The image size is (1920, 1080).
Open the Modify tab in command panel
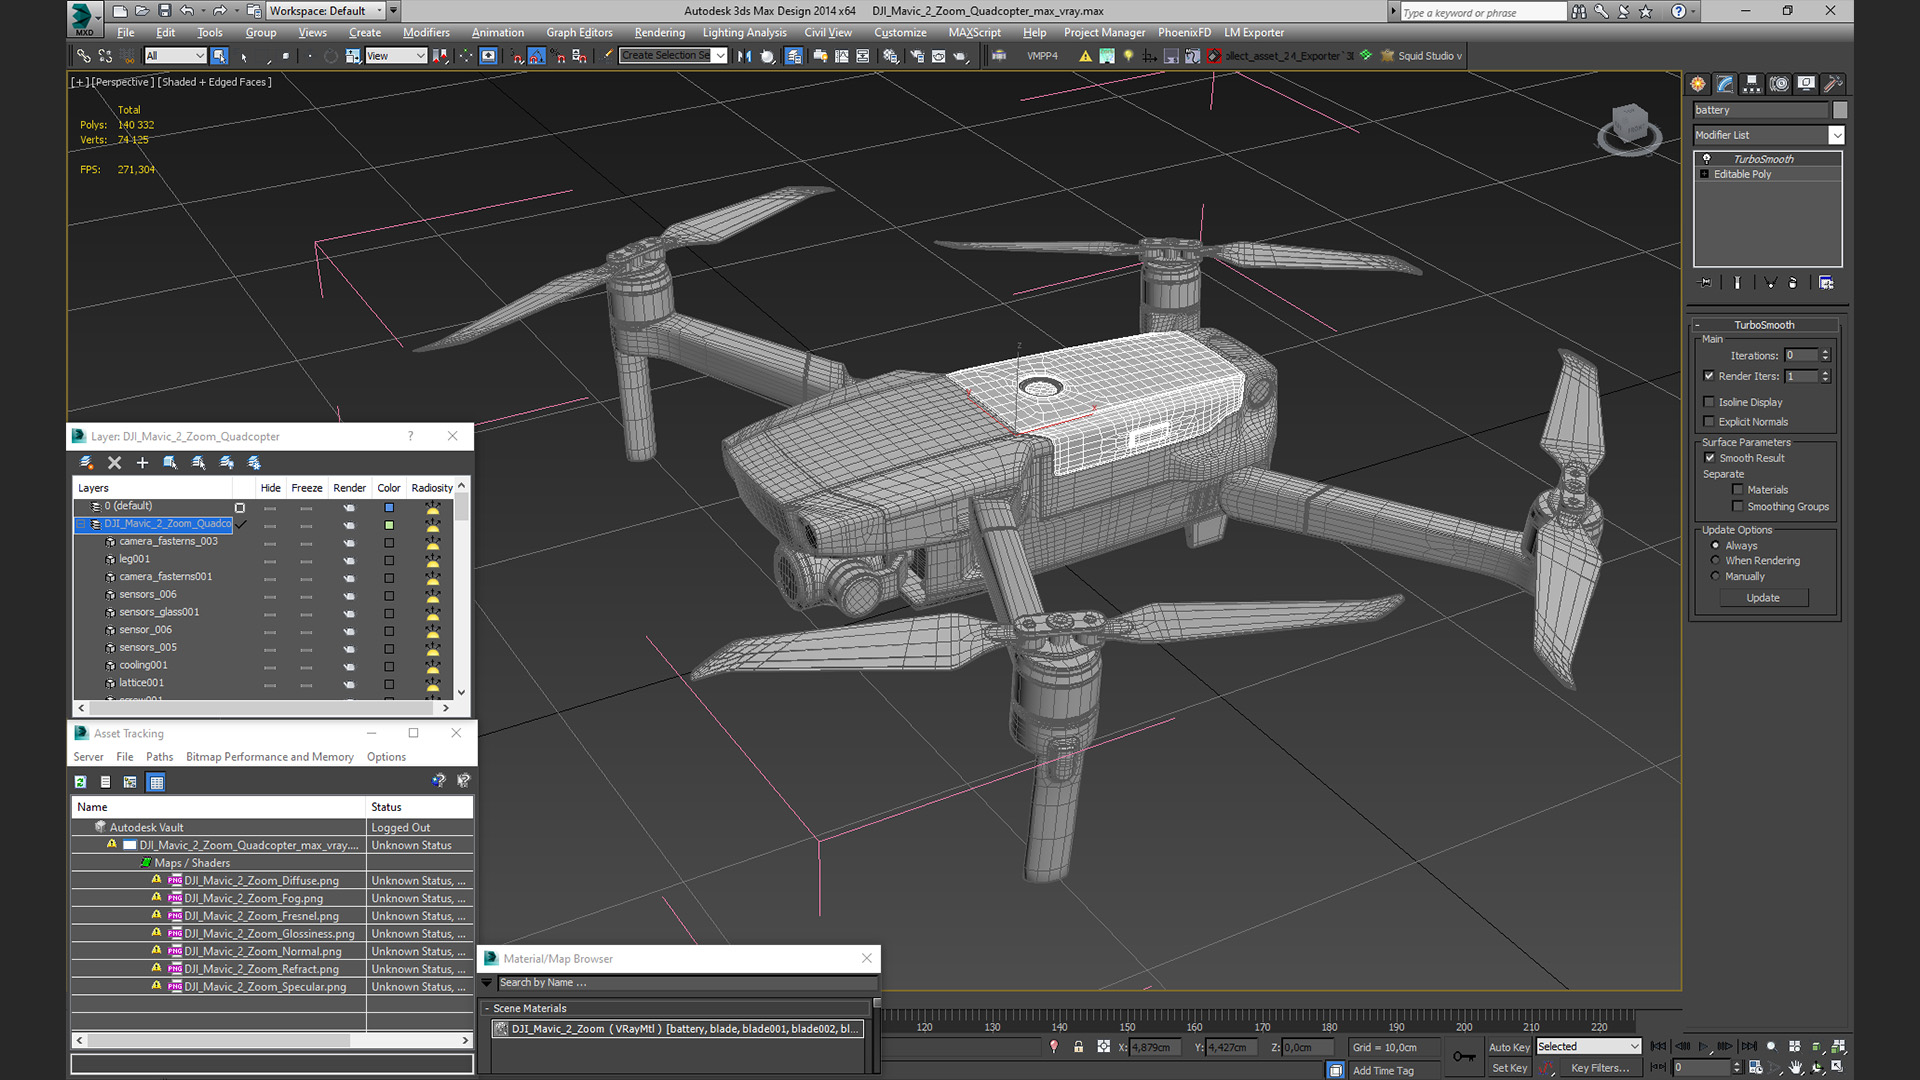(1725, 84)
